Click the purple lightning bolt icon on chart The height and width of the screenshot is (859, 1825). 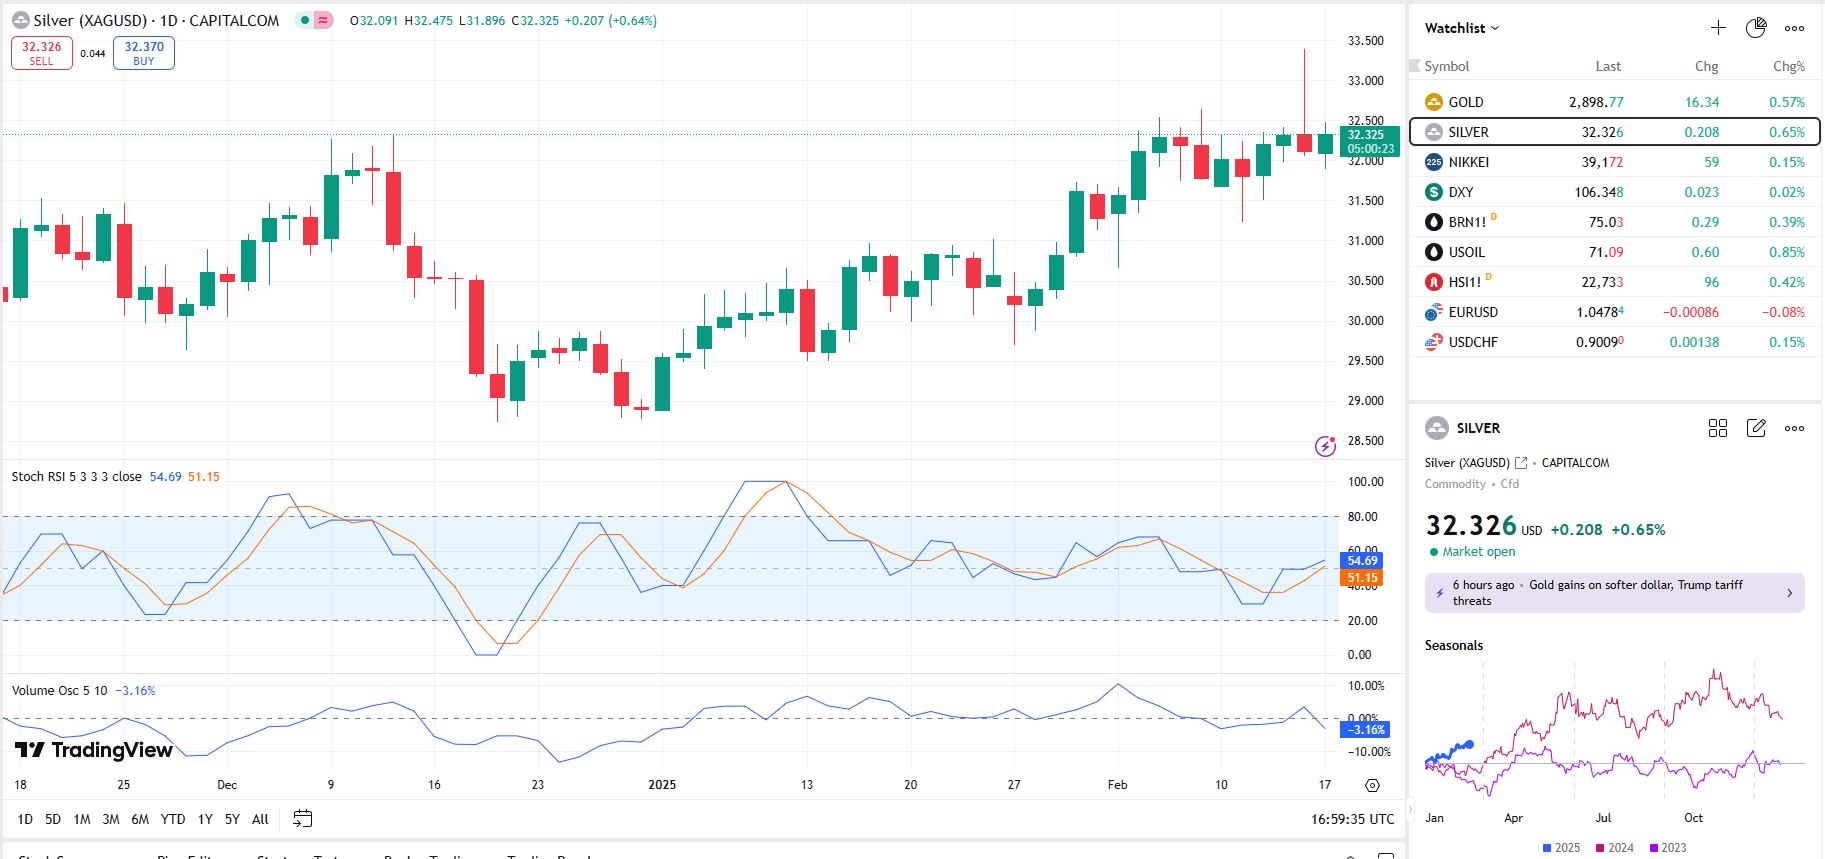tap(1325, 446)
